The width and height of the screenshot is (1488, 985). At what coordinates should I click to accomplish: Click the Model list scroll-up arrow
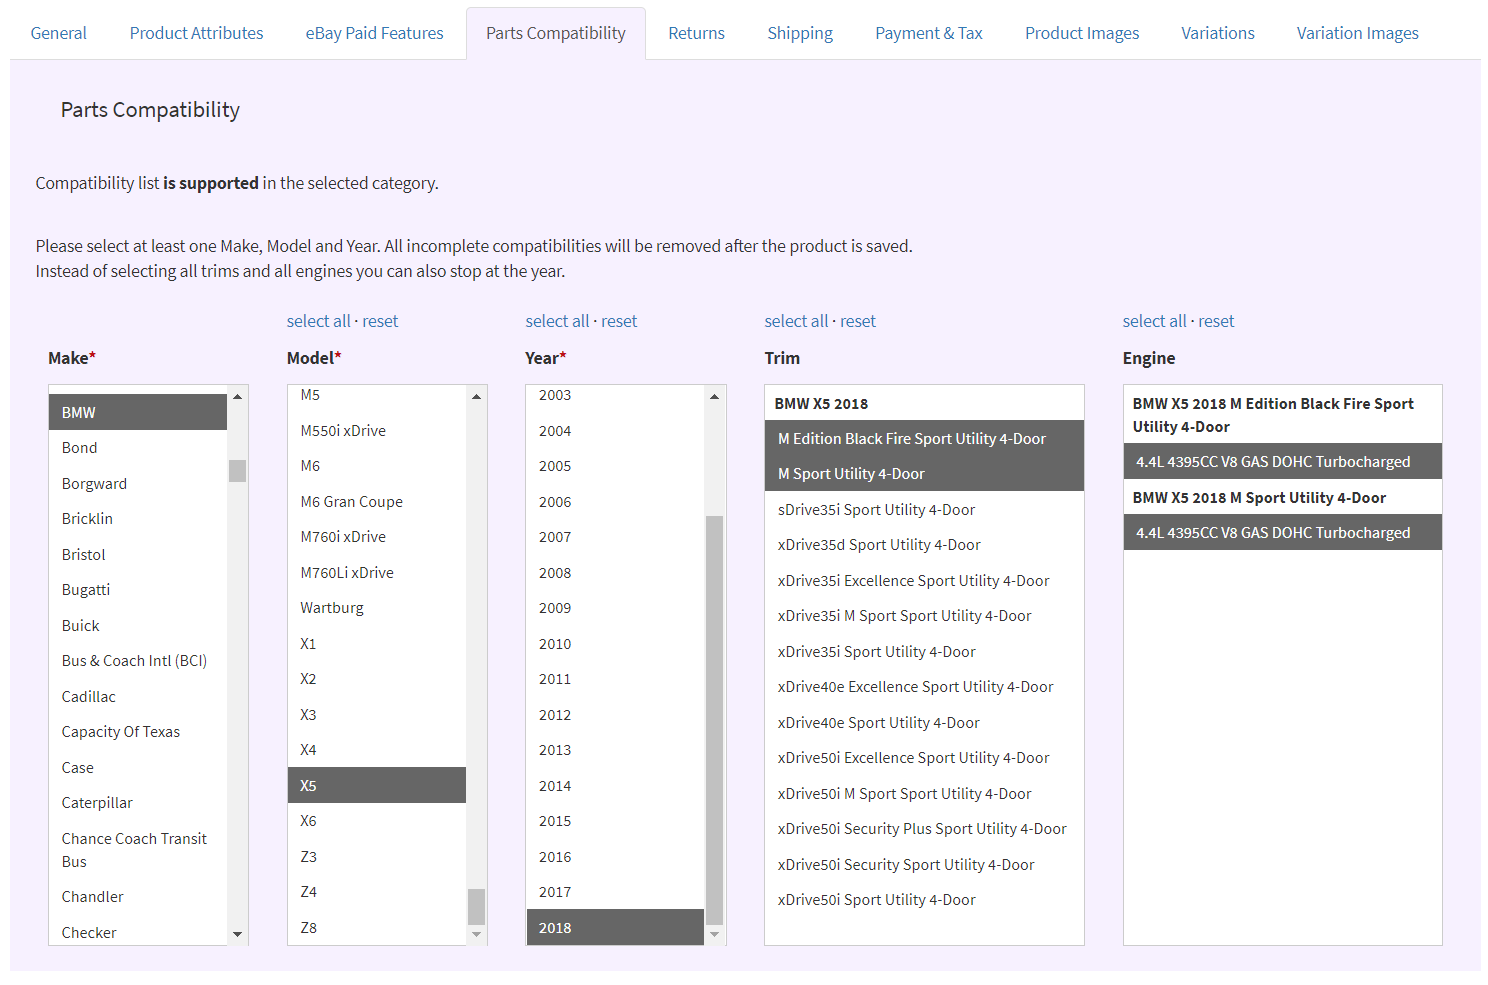[477, 397]
